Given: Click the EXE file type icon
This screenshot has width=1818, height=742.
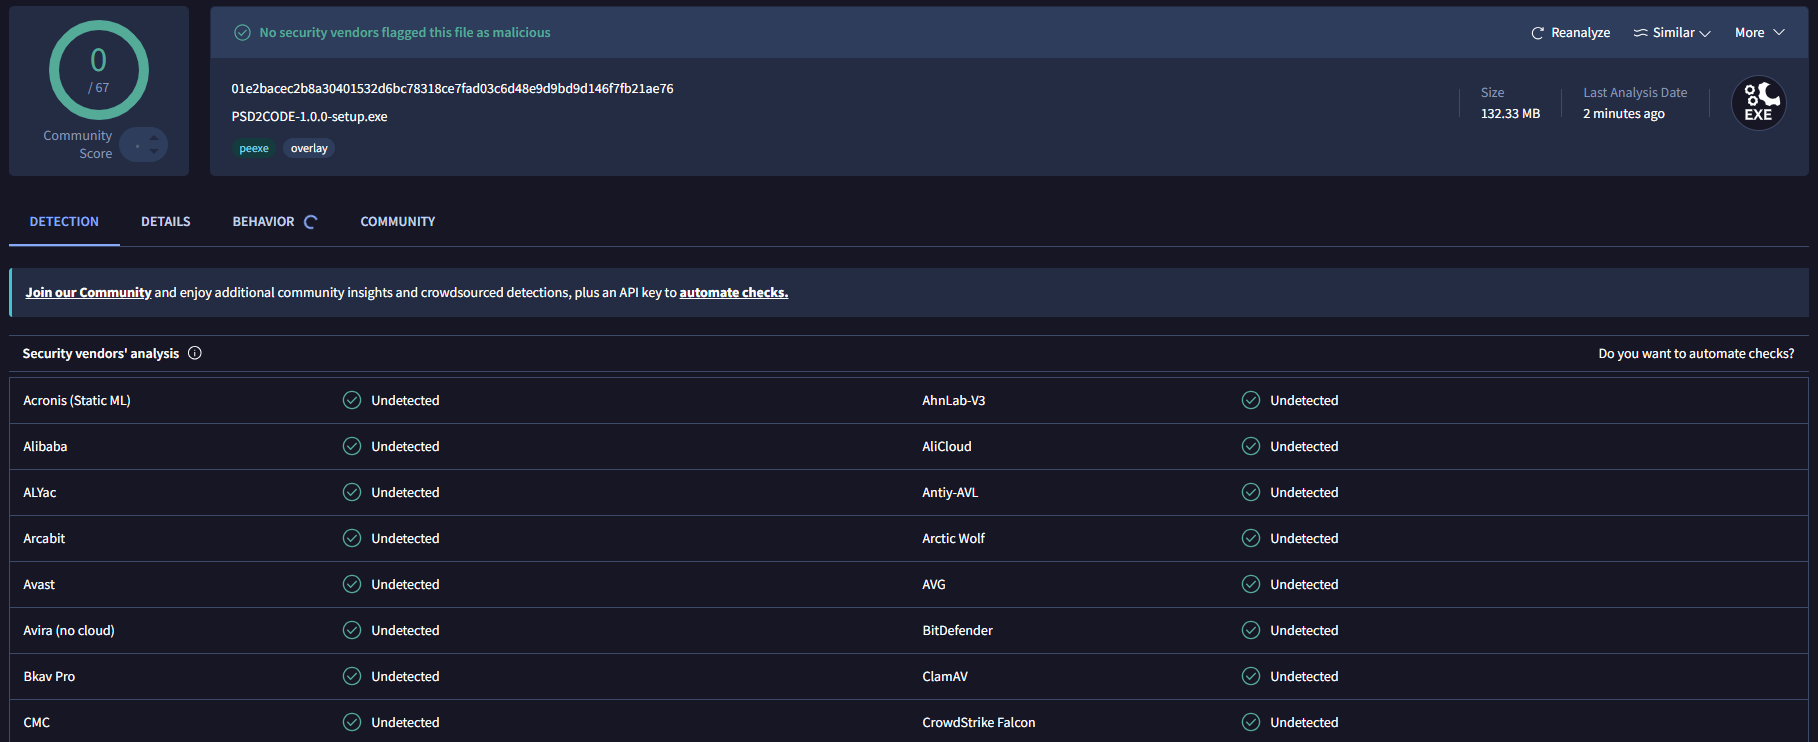Looking at the screenshot, I should [1758, 103].
